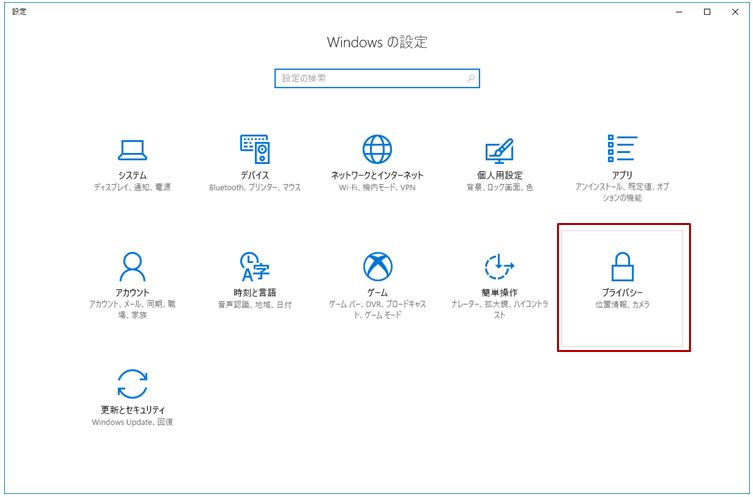Open the Ease of Access icon
Viewport: 753px width, 497px height.
click(x=499, y=267)
